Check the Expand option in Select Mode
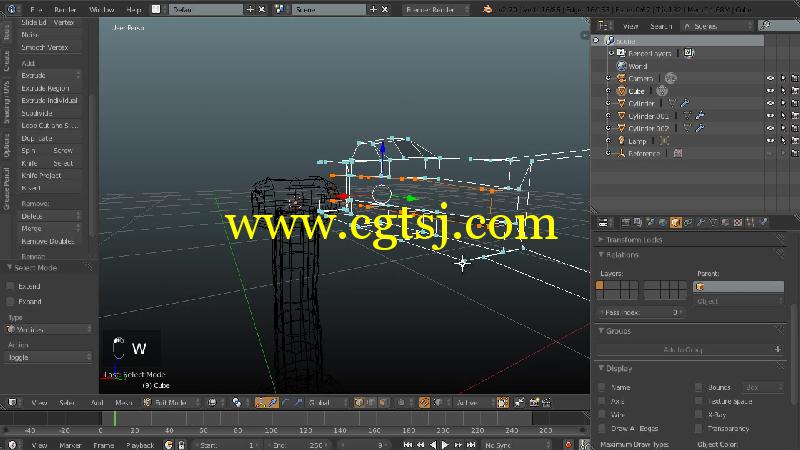 (x=10, y=302)
